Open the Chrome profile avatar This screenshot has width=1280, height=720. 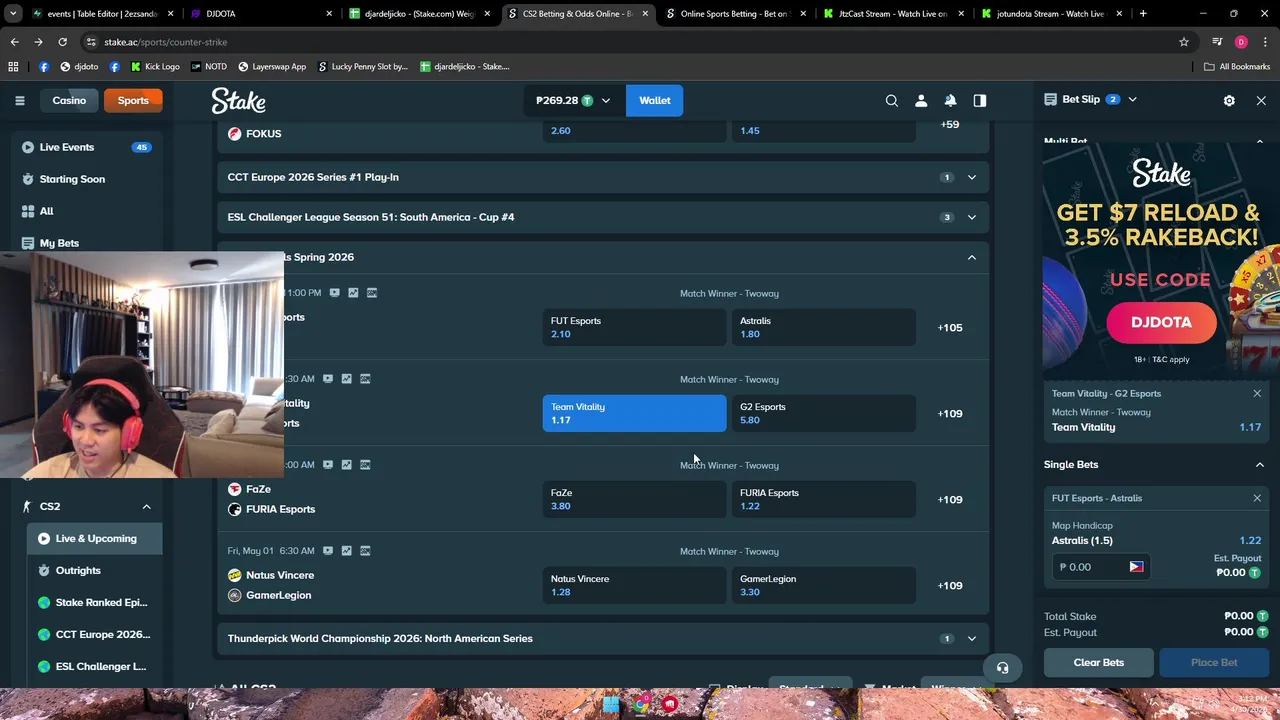pyautogui.click(x=1241, y=42)
